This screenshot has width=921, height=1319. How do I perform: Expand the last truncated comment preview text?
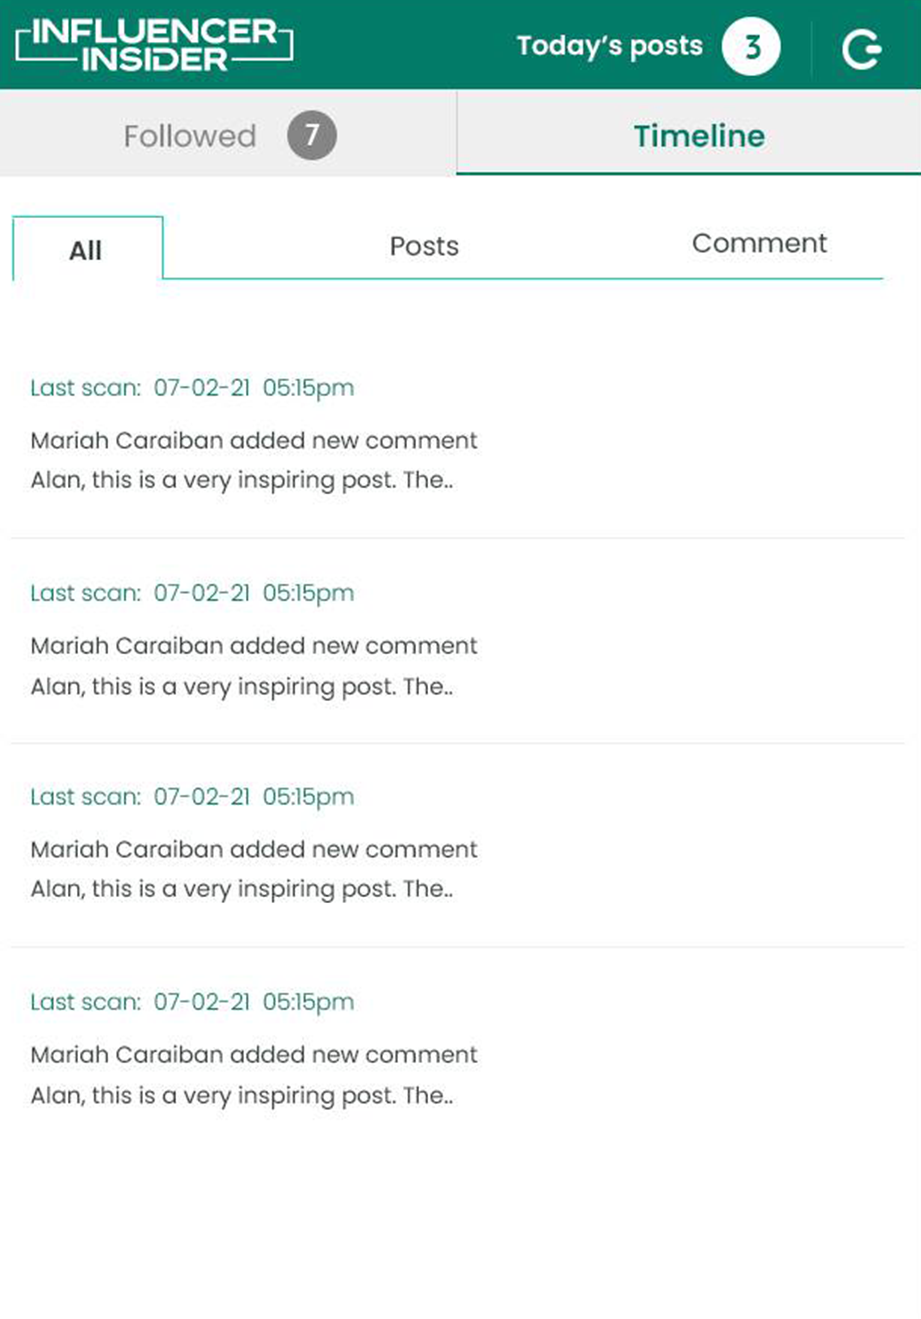(x=242, y=1096)
